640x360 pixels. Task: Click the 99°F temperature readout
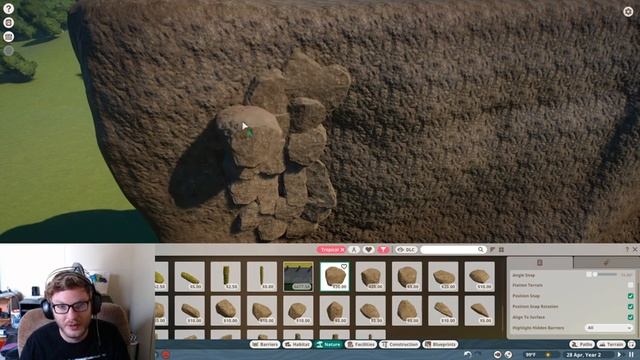tap(531, 355)
